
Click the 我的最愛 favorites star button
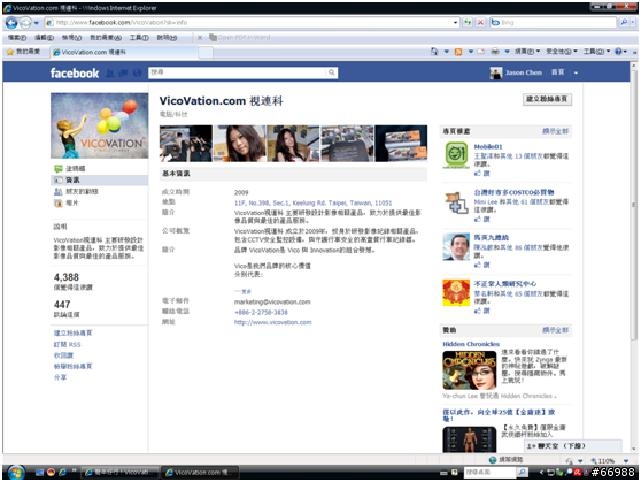click(x=23, y=51)
